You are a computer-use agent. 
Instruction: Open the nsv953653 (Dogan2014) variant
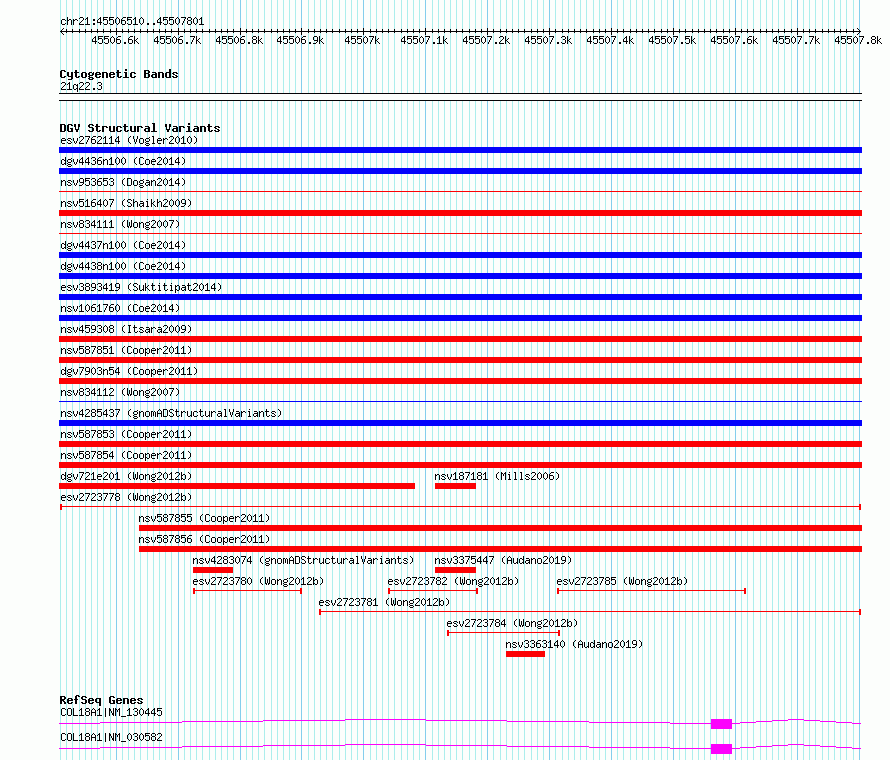tap(123, 182)
